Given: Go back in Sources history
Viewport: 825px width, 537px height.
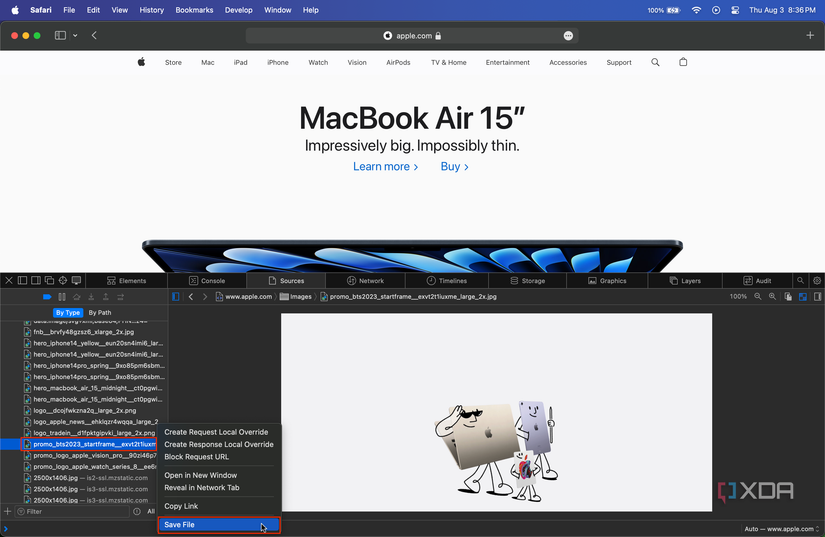Looking at the screenshot, I should click(190, 297).
